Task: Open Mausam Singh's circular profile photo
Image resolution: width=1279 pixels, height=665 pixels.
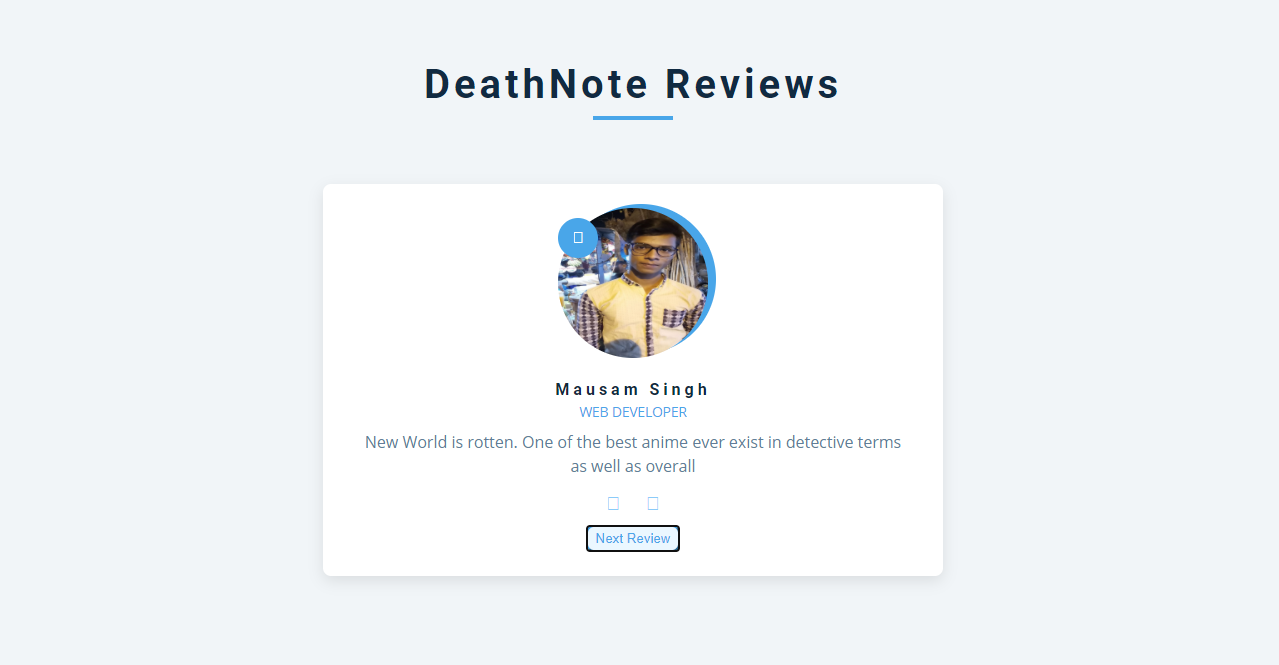Action: coord(633,283)
